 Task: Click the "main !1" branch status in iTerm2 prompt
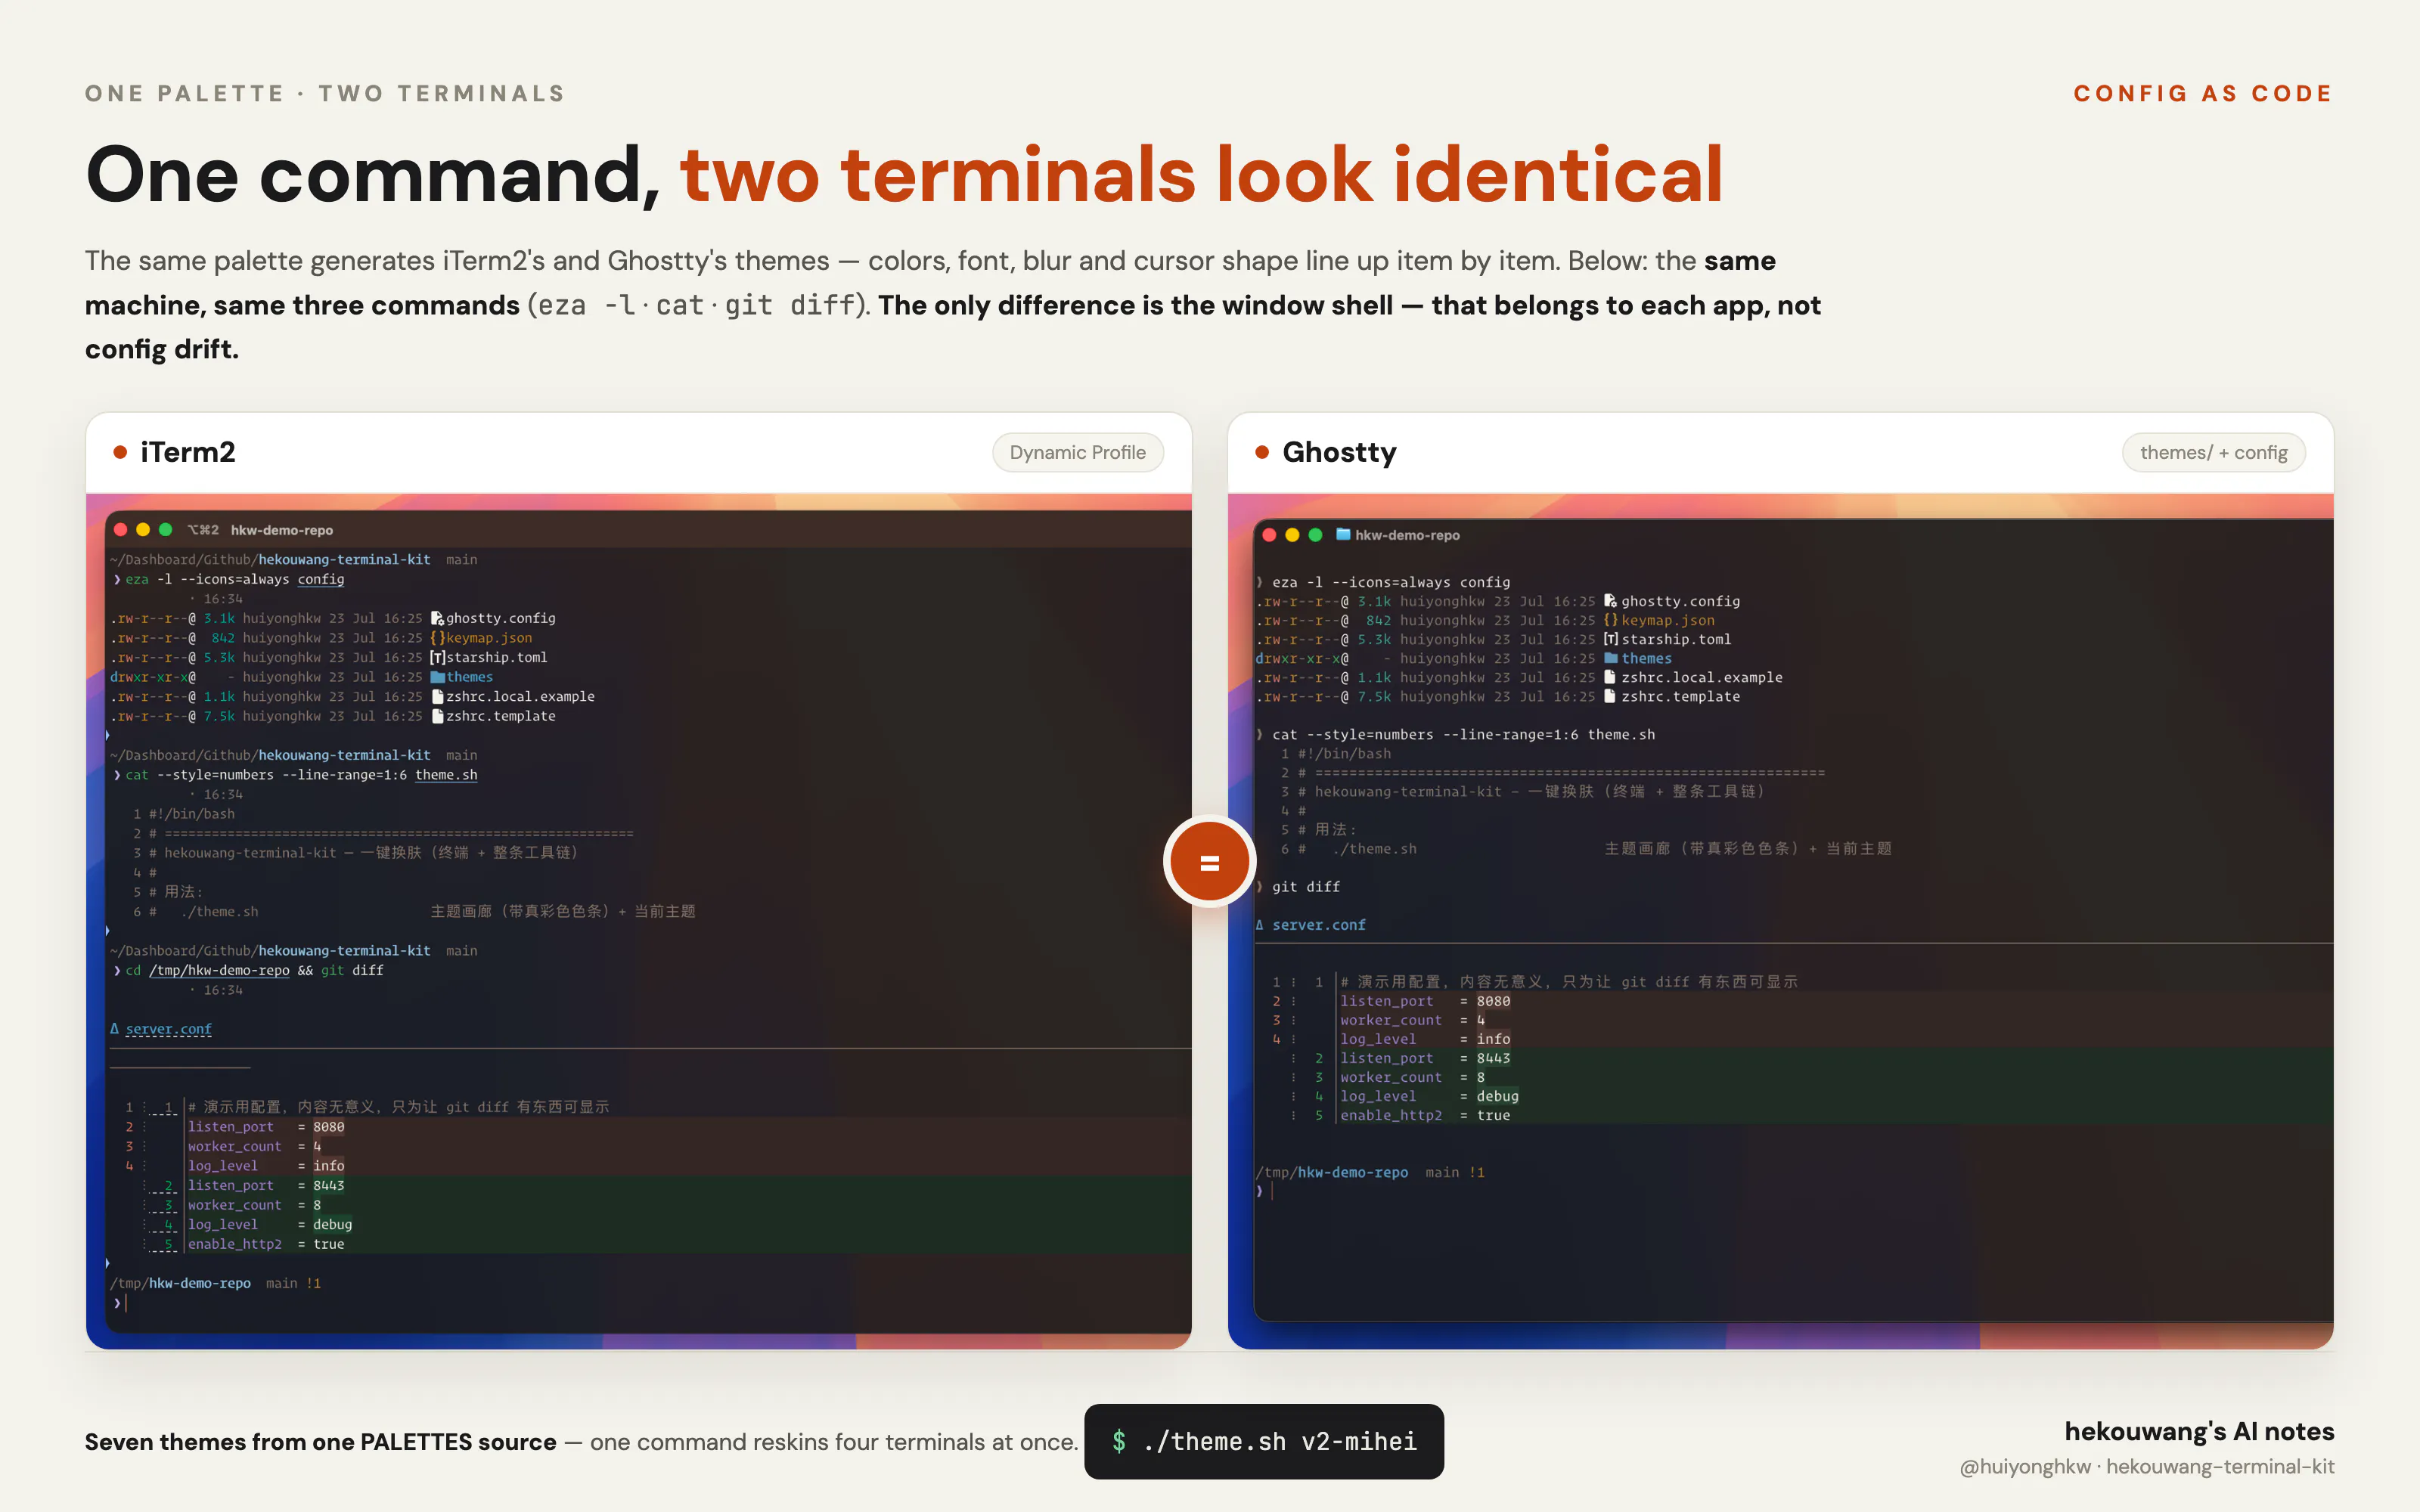point(293,1283)
